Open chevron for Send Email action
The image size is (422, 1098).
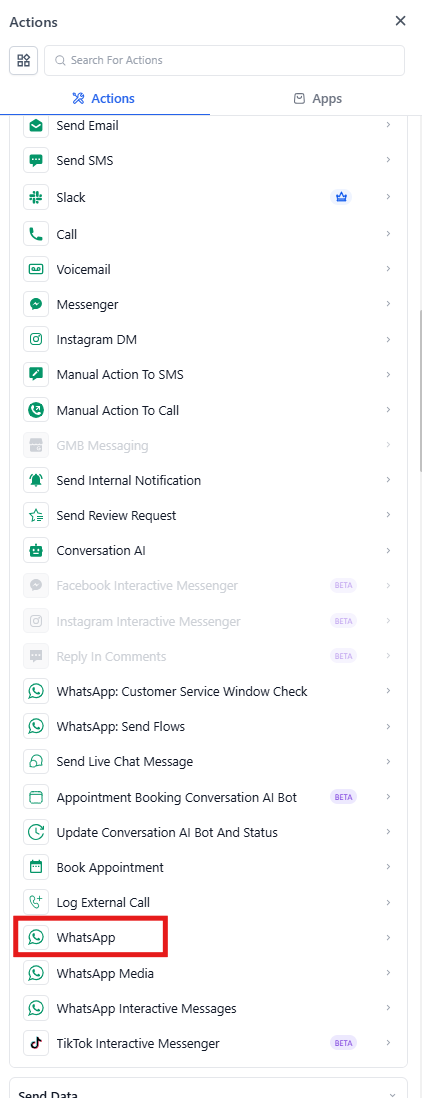(x=388, y=125)
